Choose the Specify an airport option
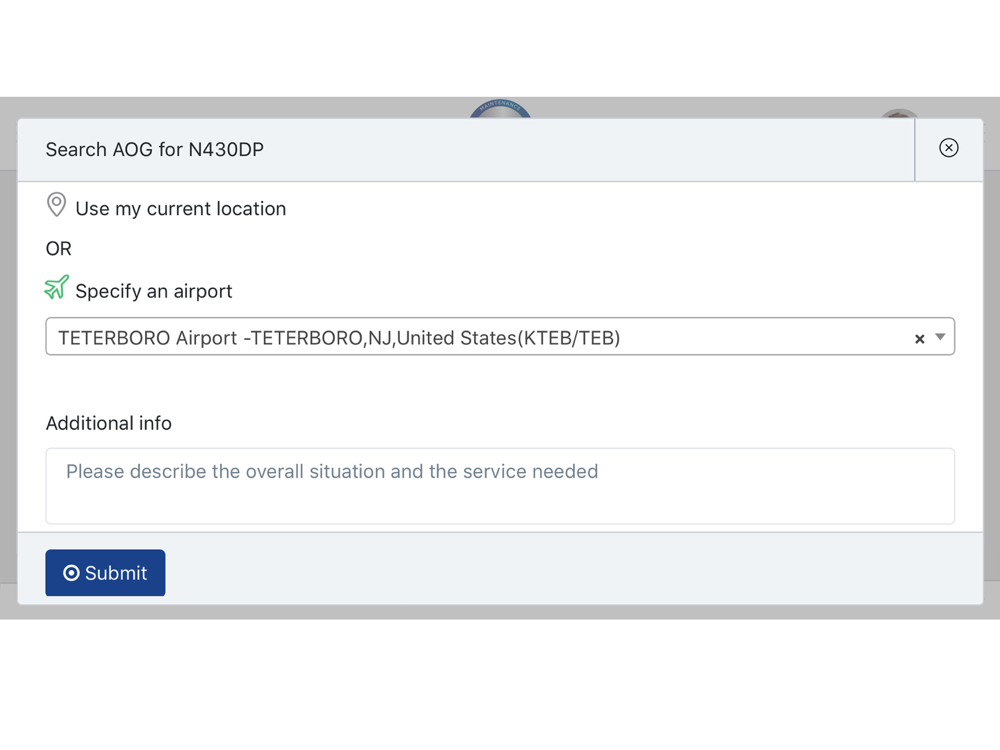 point(154,291)
